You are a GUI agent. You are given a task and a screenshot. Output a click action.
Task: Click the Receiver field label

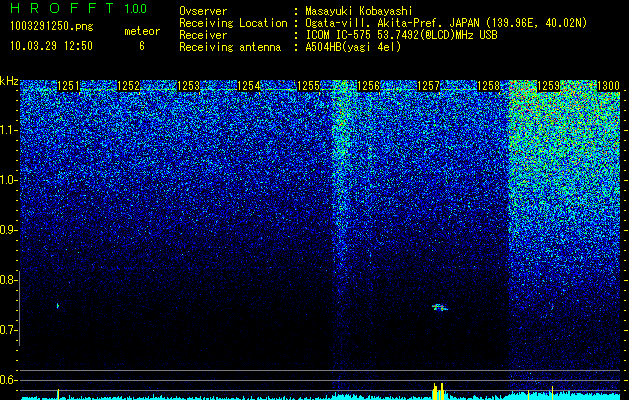(203, 35)
